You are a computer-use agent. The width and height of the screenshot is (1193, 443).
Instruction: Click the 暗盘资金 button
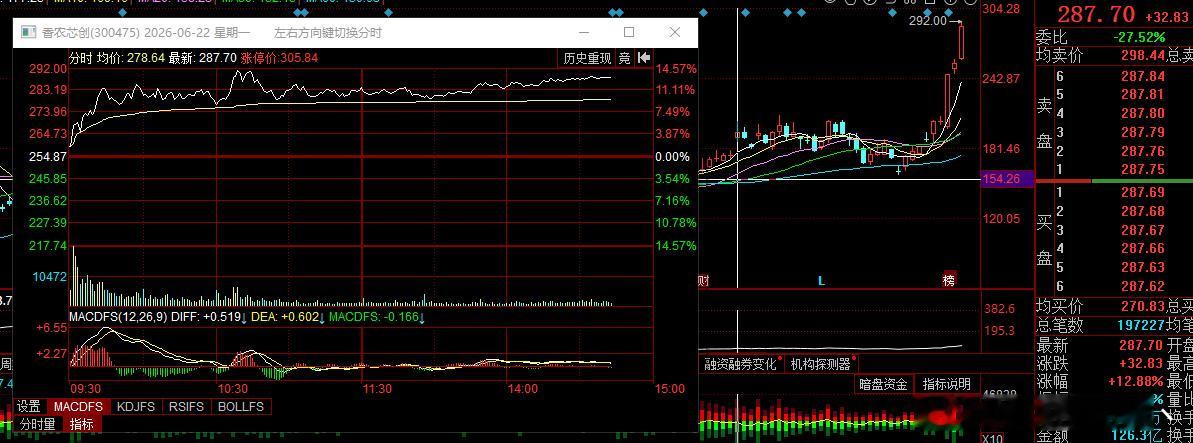[x=883, y=384]
